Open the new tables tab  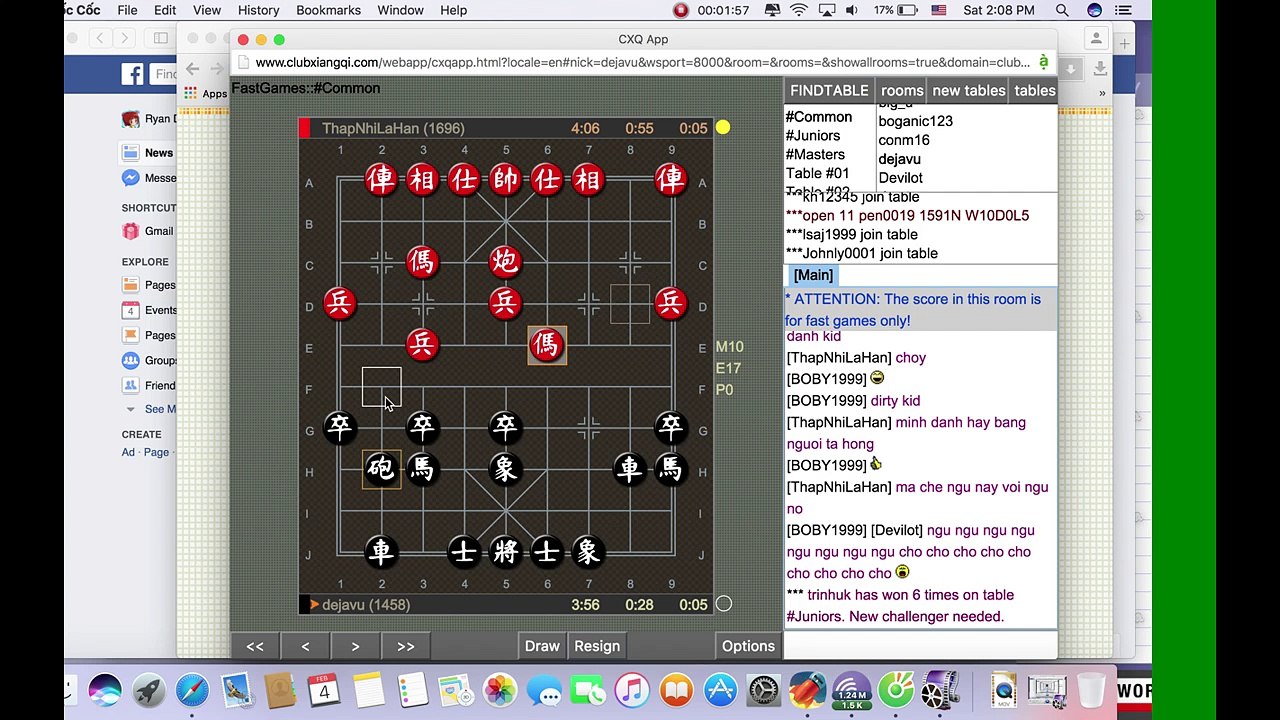[x=969, y=90]
